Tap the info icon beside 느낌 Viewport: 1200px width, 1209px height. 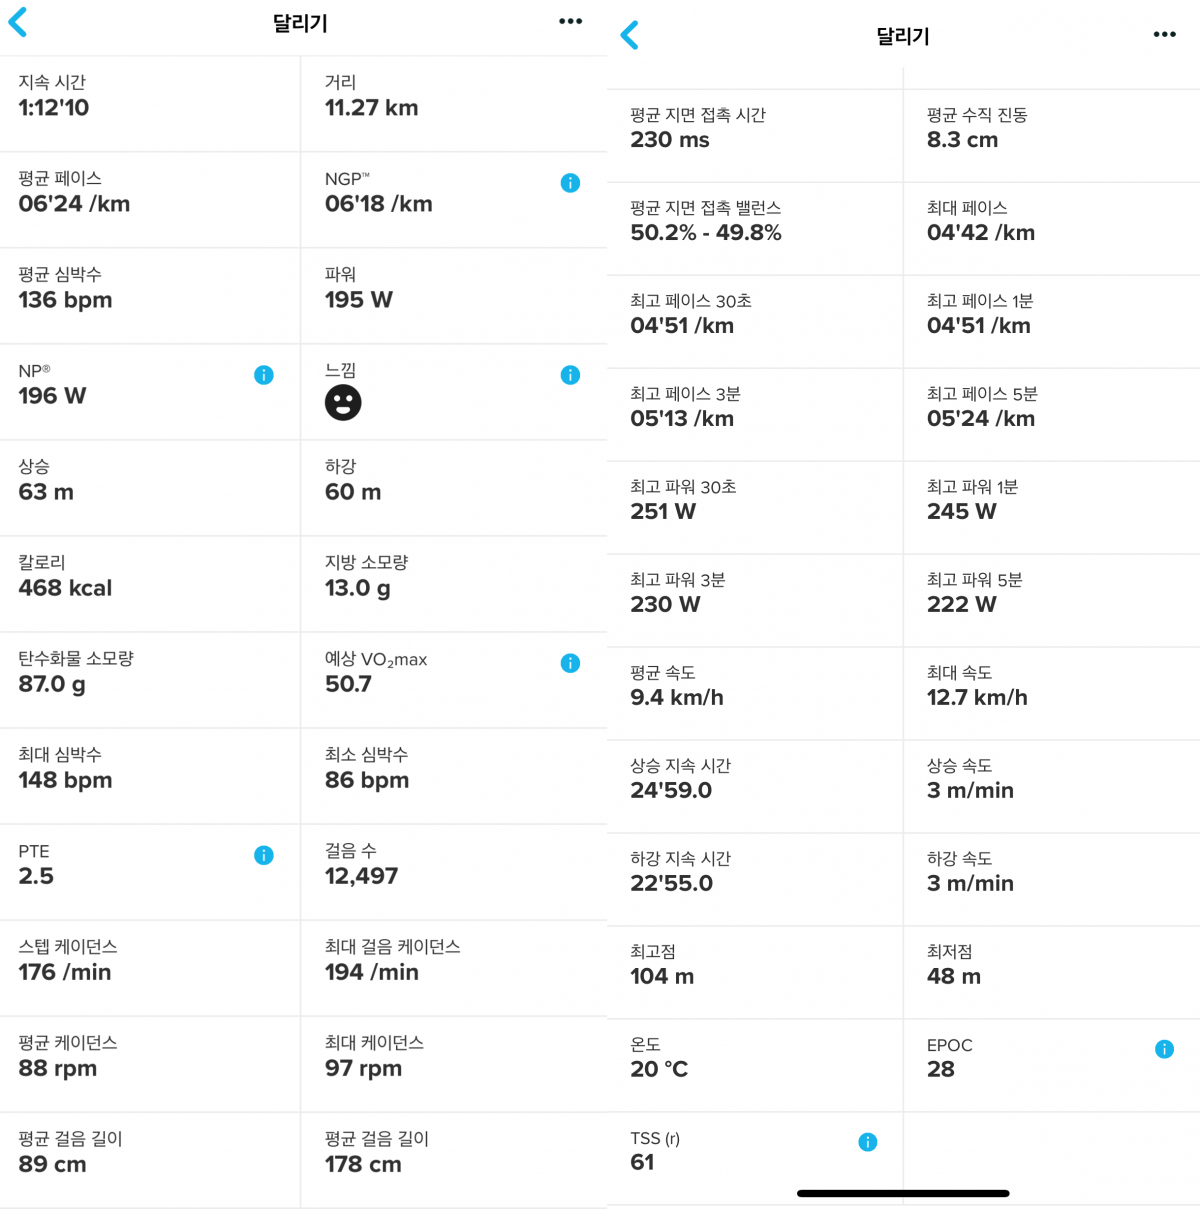coord(570,375)
